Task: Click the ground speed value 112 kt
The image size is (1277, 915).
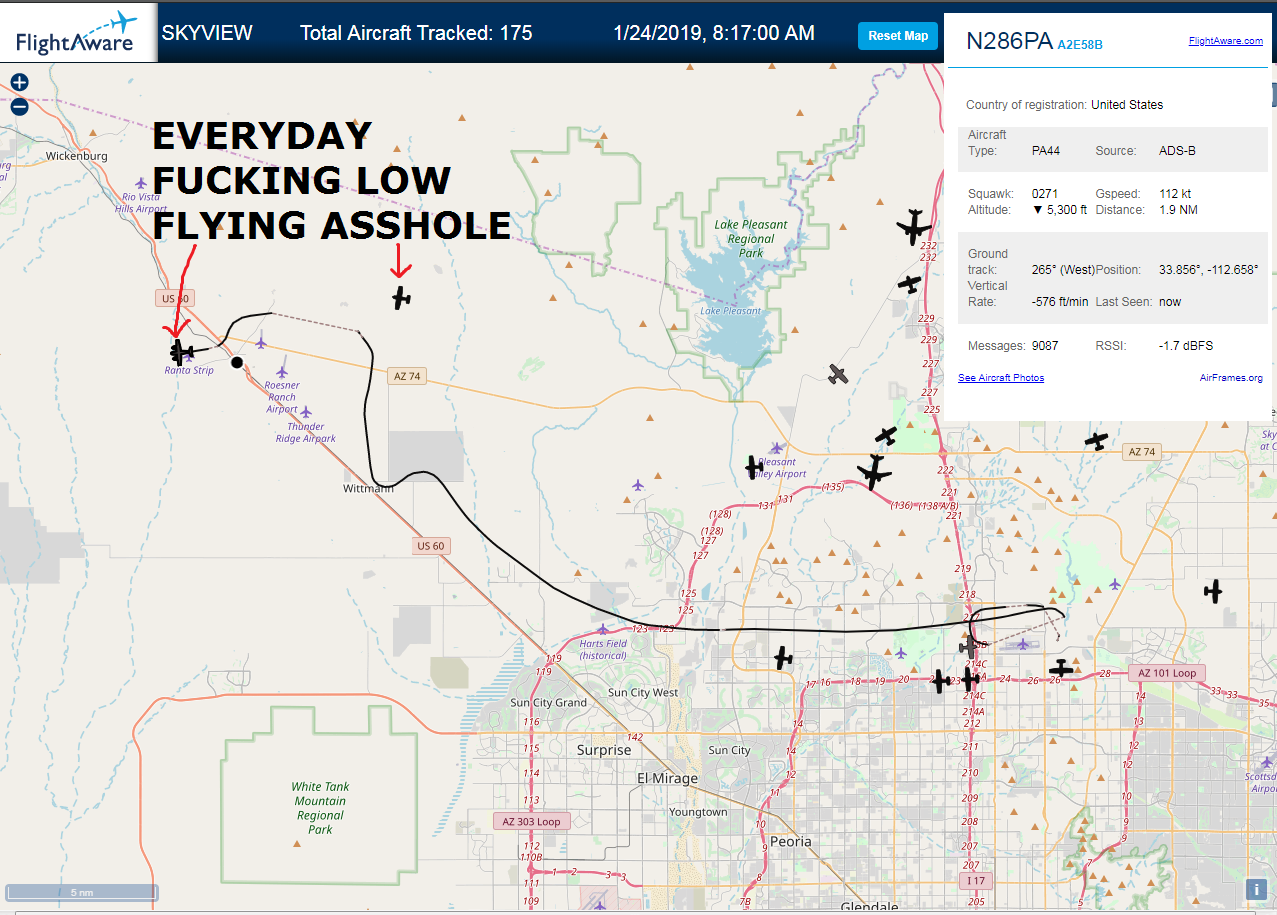Action: click(x=1173, y=193)
